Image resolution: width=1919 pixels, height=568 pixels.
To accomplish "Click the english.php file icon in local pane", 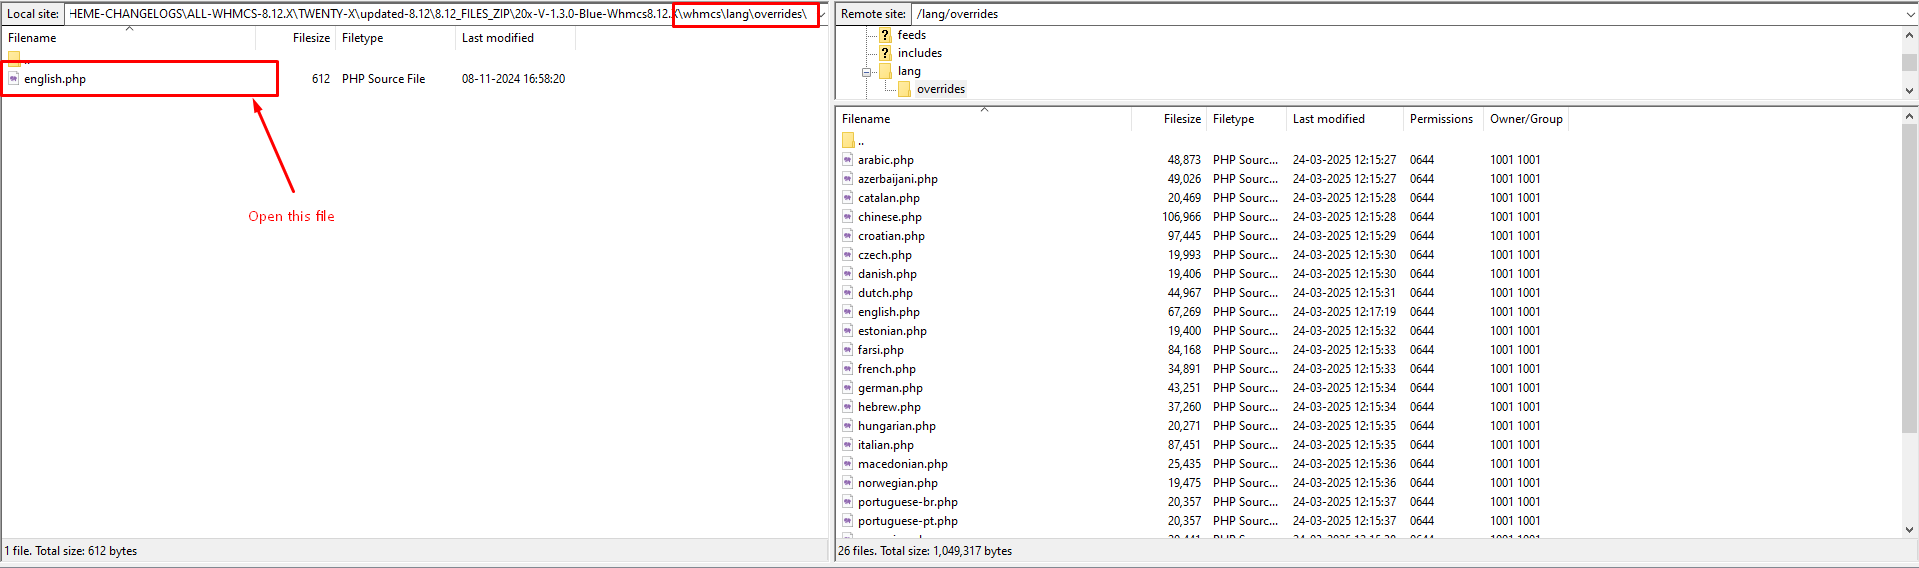I will coord(14,79).
